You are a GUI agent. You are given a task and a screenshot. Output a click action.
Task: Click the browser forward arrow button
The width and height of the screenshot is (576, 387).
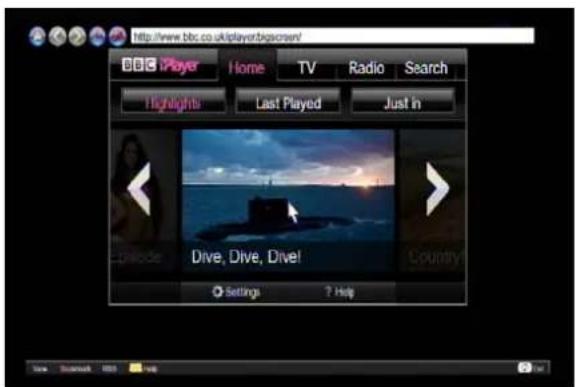coord(78,37)
